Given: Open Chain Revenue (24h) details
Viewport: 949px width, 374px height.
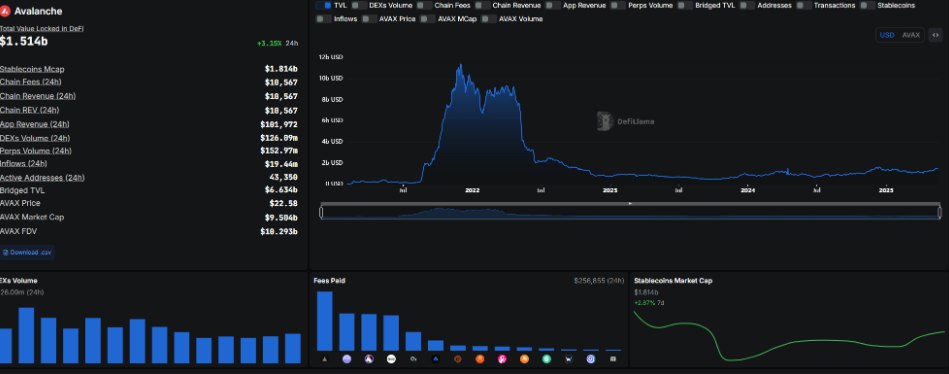Looking at the screenshot, I should [38, 96].
